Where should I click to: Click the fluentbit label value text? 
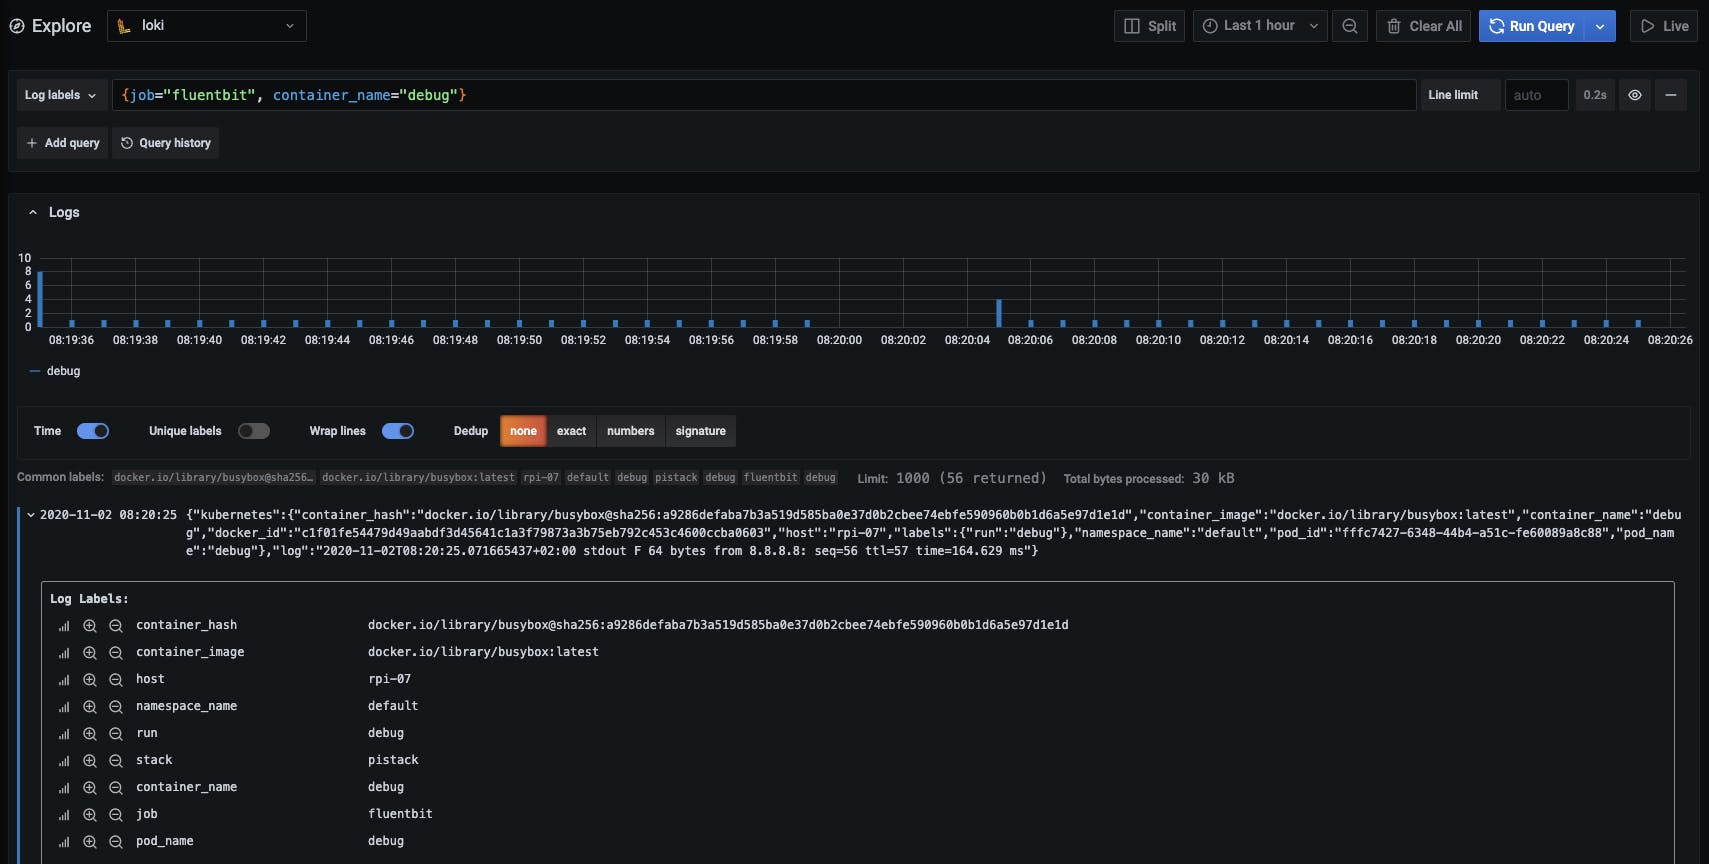coord(400,814)
